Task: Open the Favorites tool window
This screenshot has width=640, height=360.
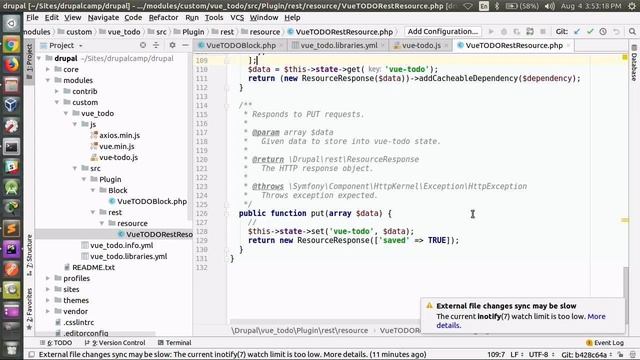Action: point(29,309)
